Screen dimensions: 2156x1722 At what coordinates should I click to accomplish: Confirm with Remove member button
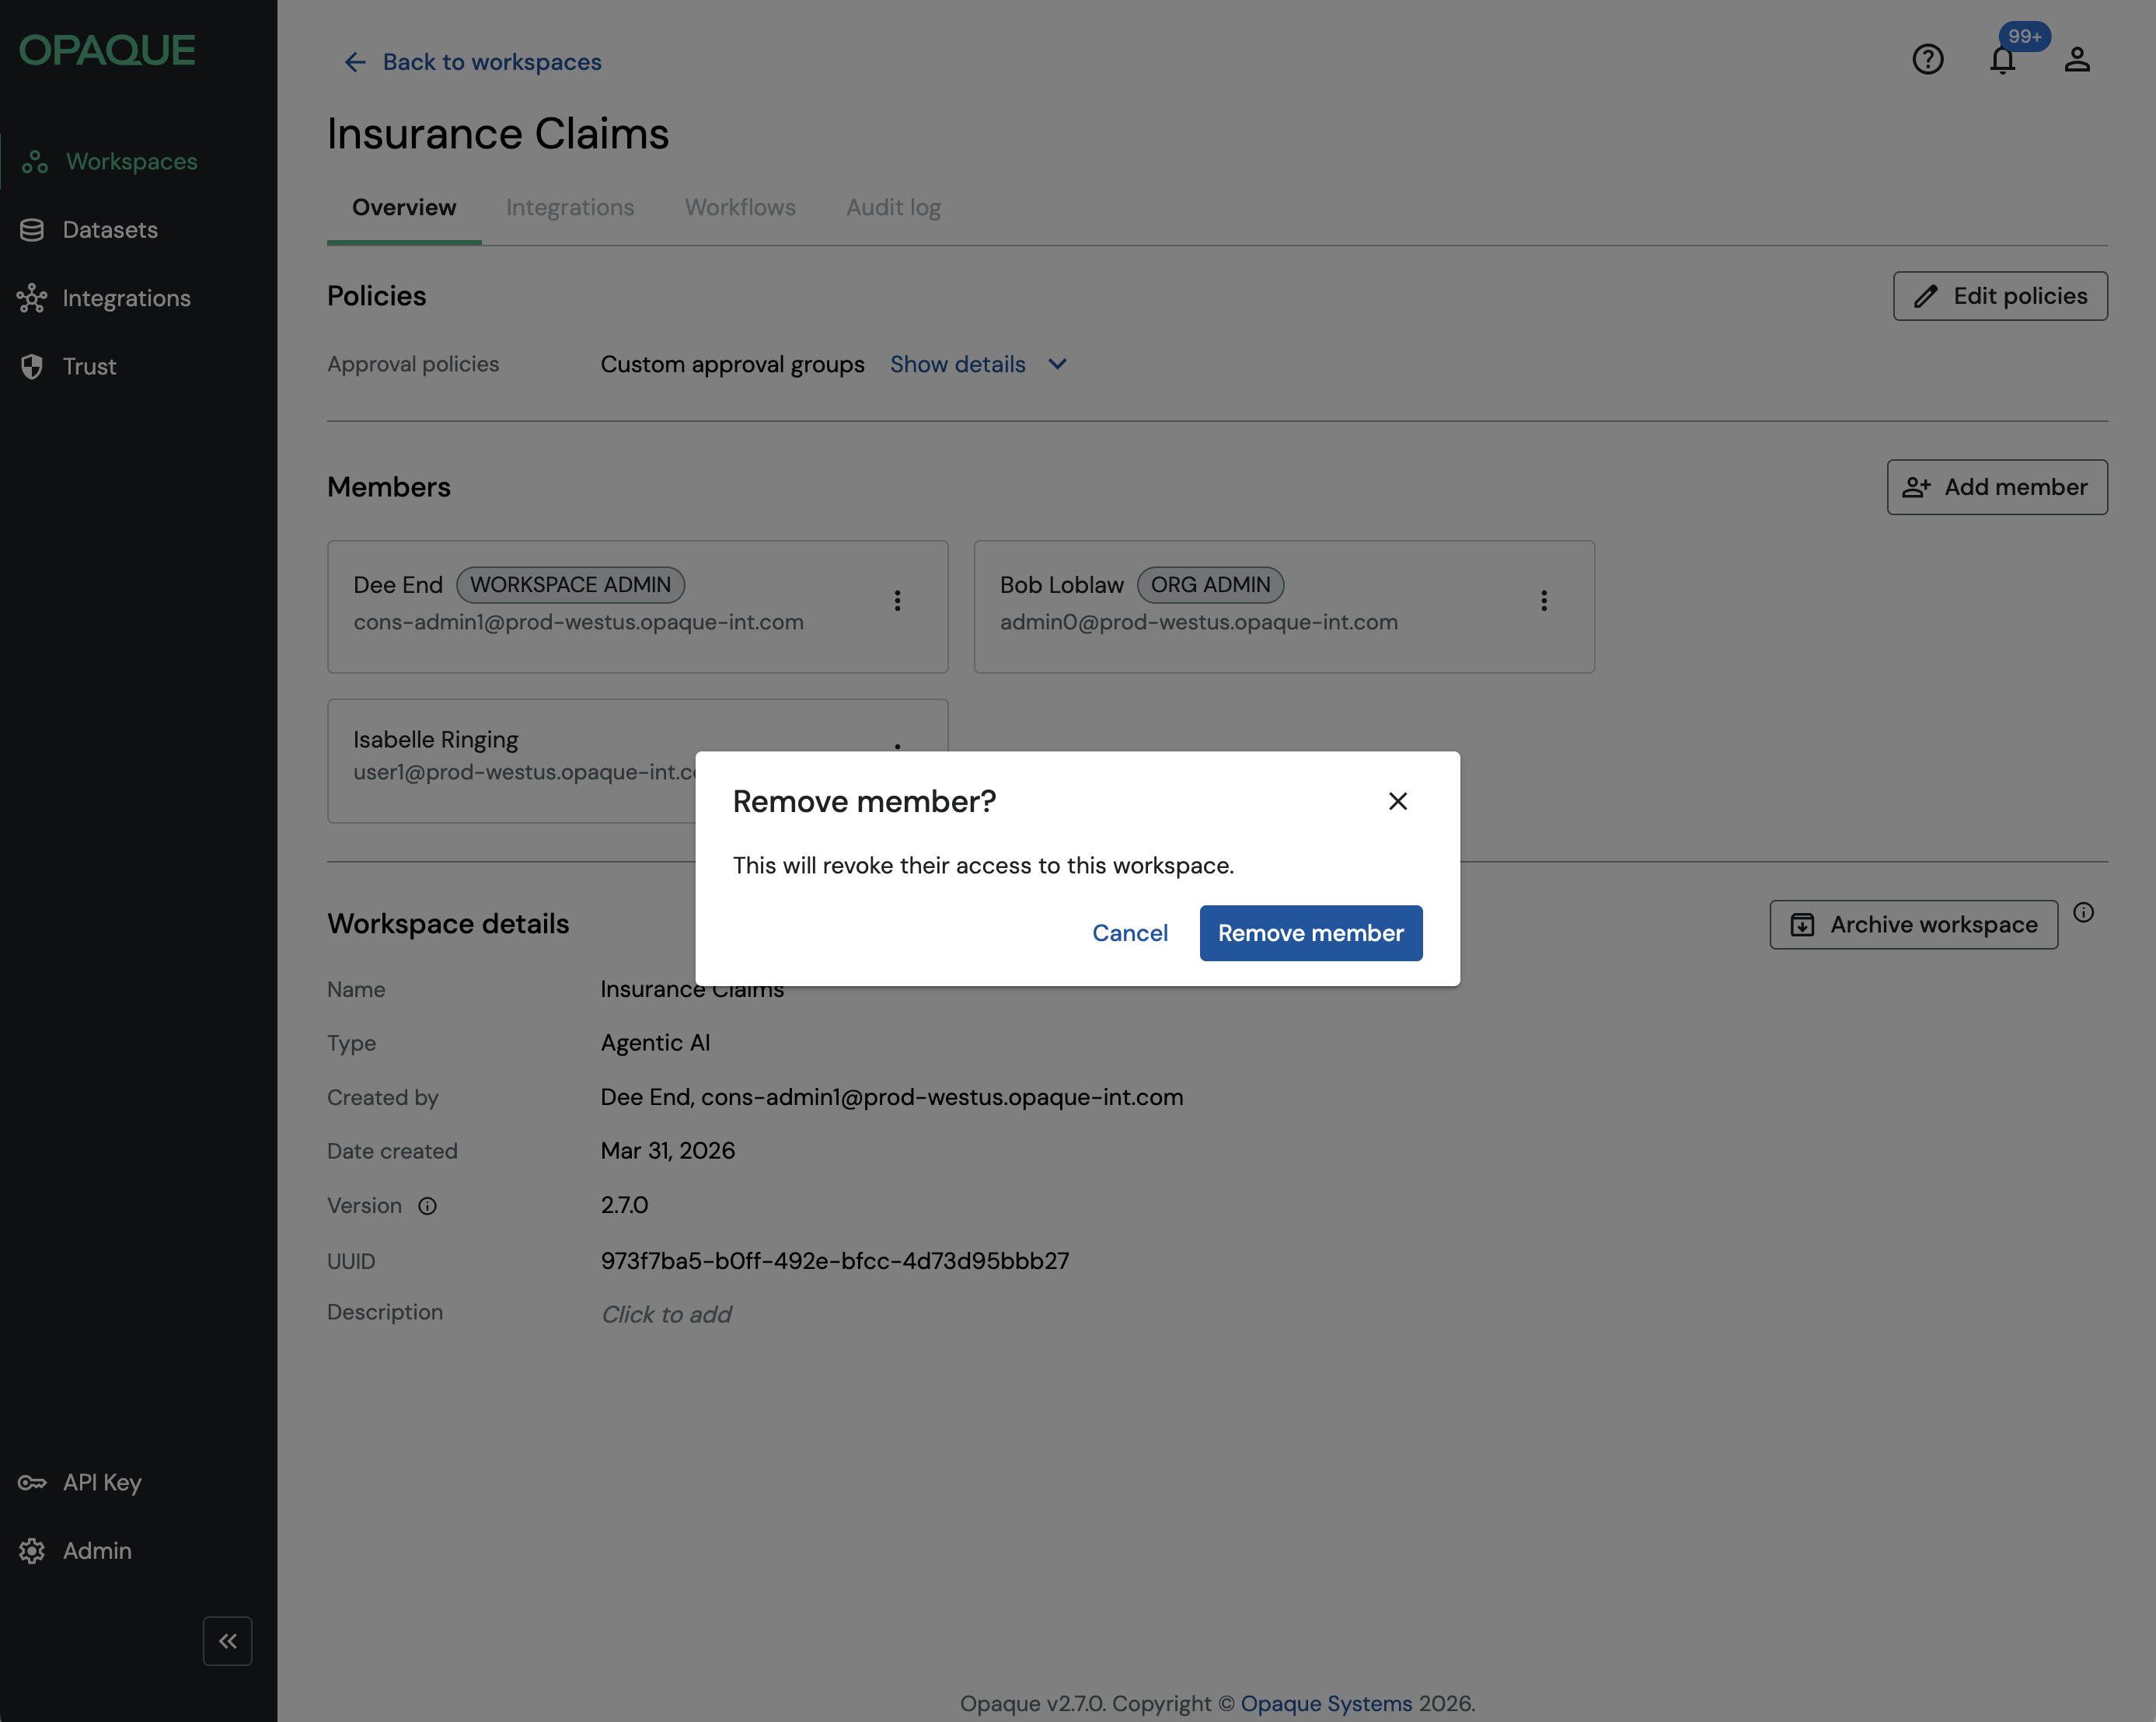[1310, 933]
